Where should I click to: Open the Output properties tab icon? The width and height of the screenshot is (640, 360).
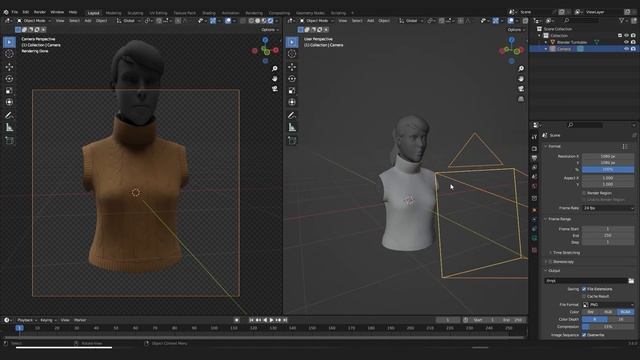[534, 158]
